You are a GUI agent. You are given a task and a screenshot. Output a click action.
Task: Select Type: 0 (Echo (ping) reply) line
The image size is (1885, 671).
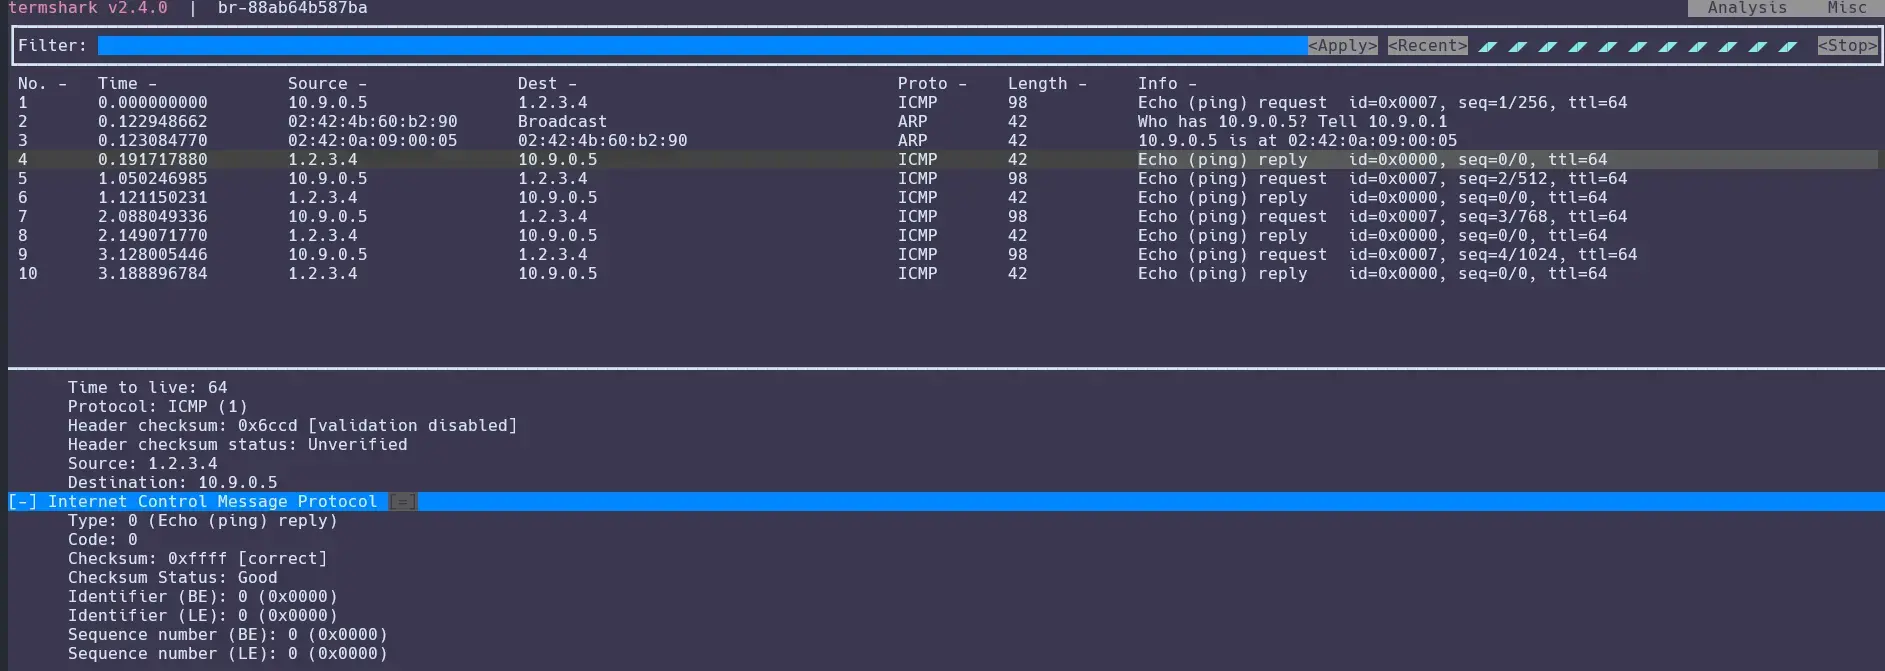click(x=202, y=521)
